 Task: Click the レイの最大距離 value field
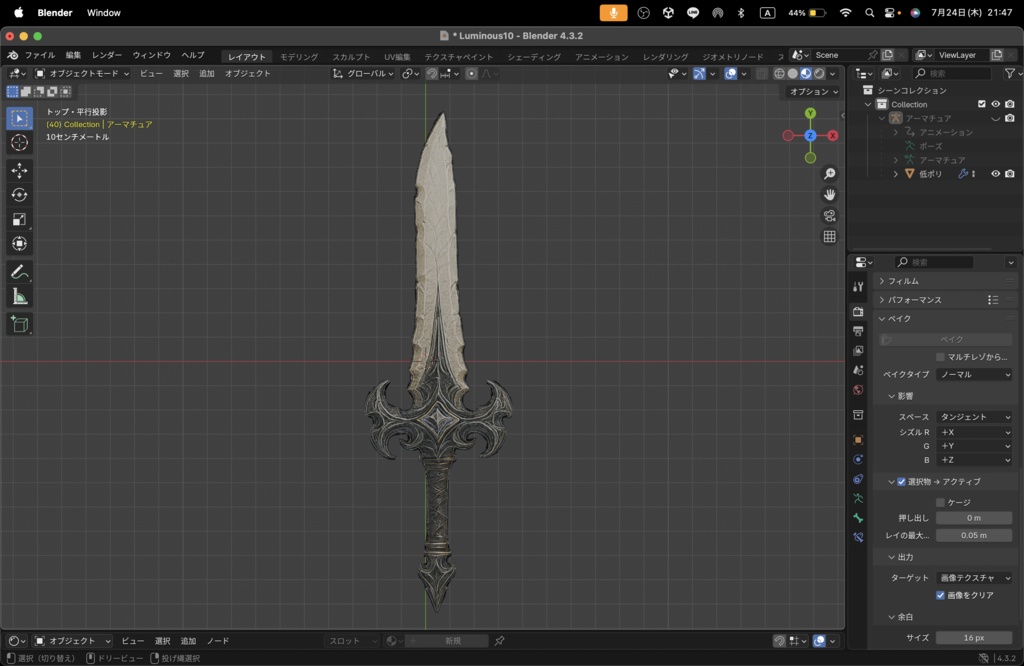[x=973, y=535]
